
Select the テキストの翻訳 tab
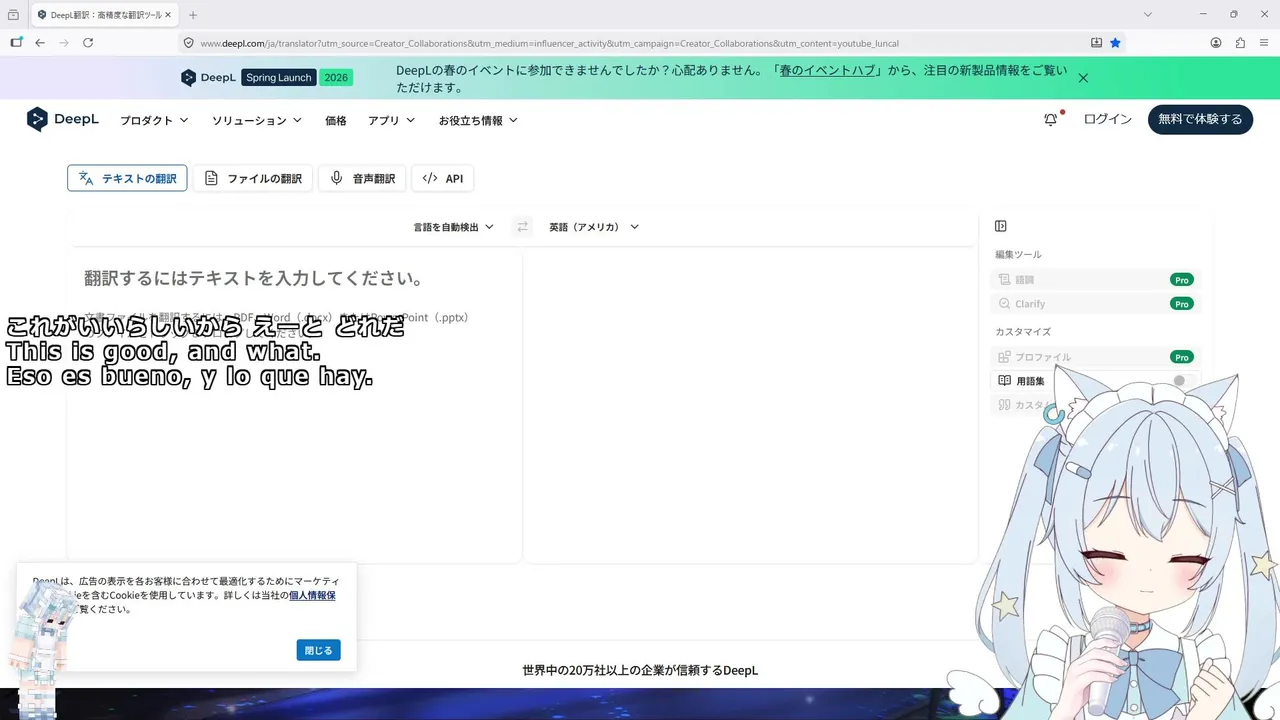pyautogui.click(x=127, y=178)
